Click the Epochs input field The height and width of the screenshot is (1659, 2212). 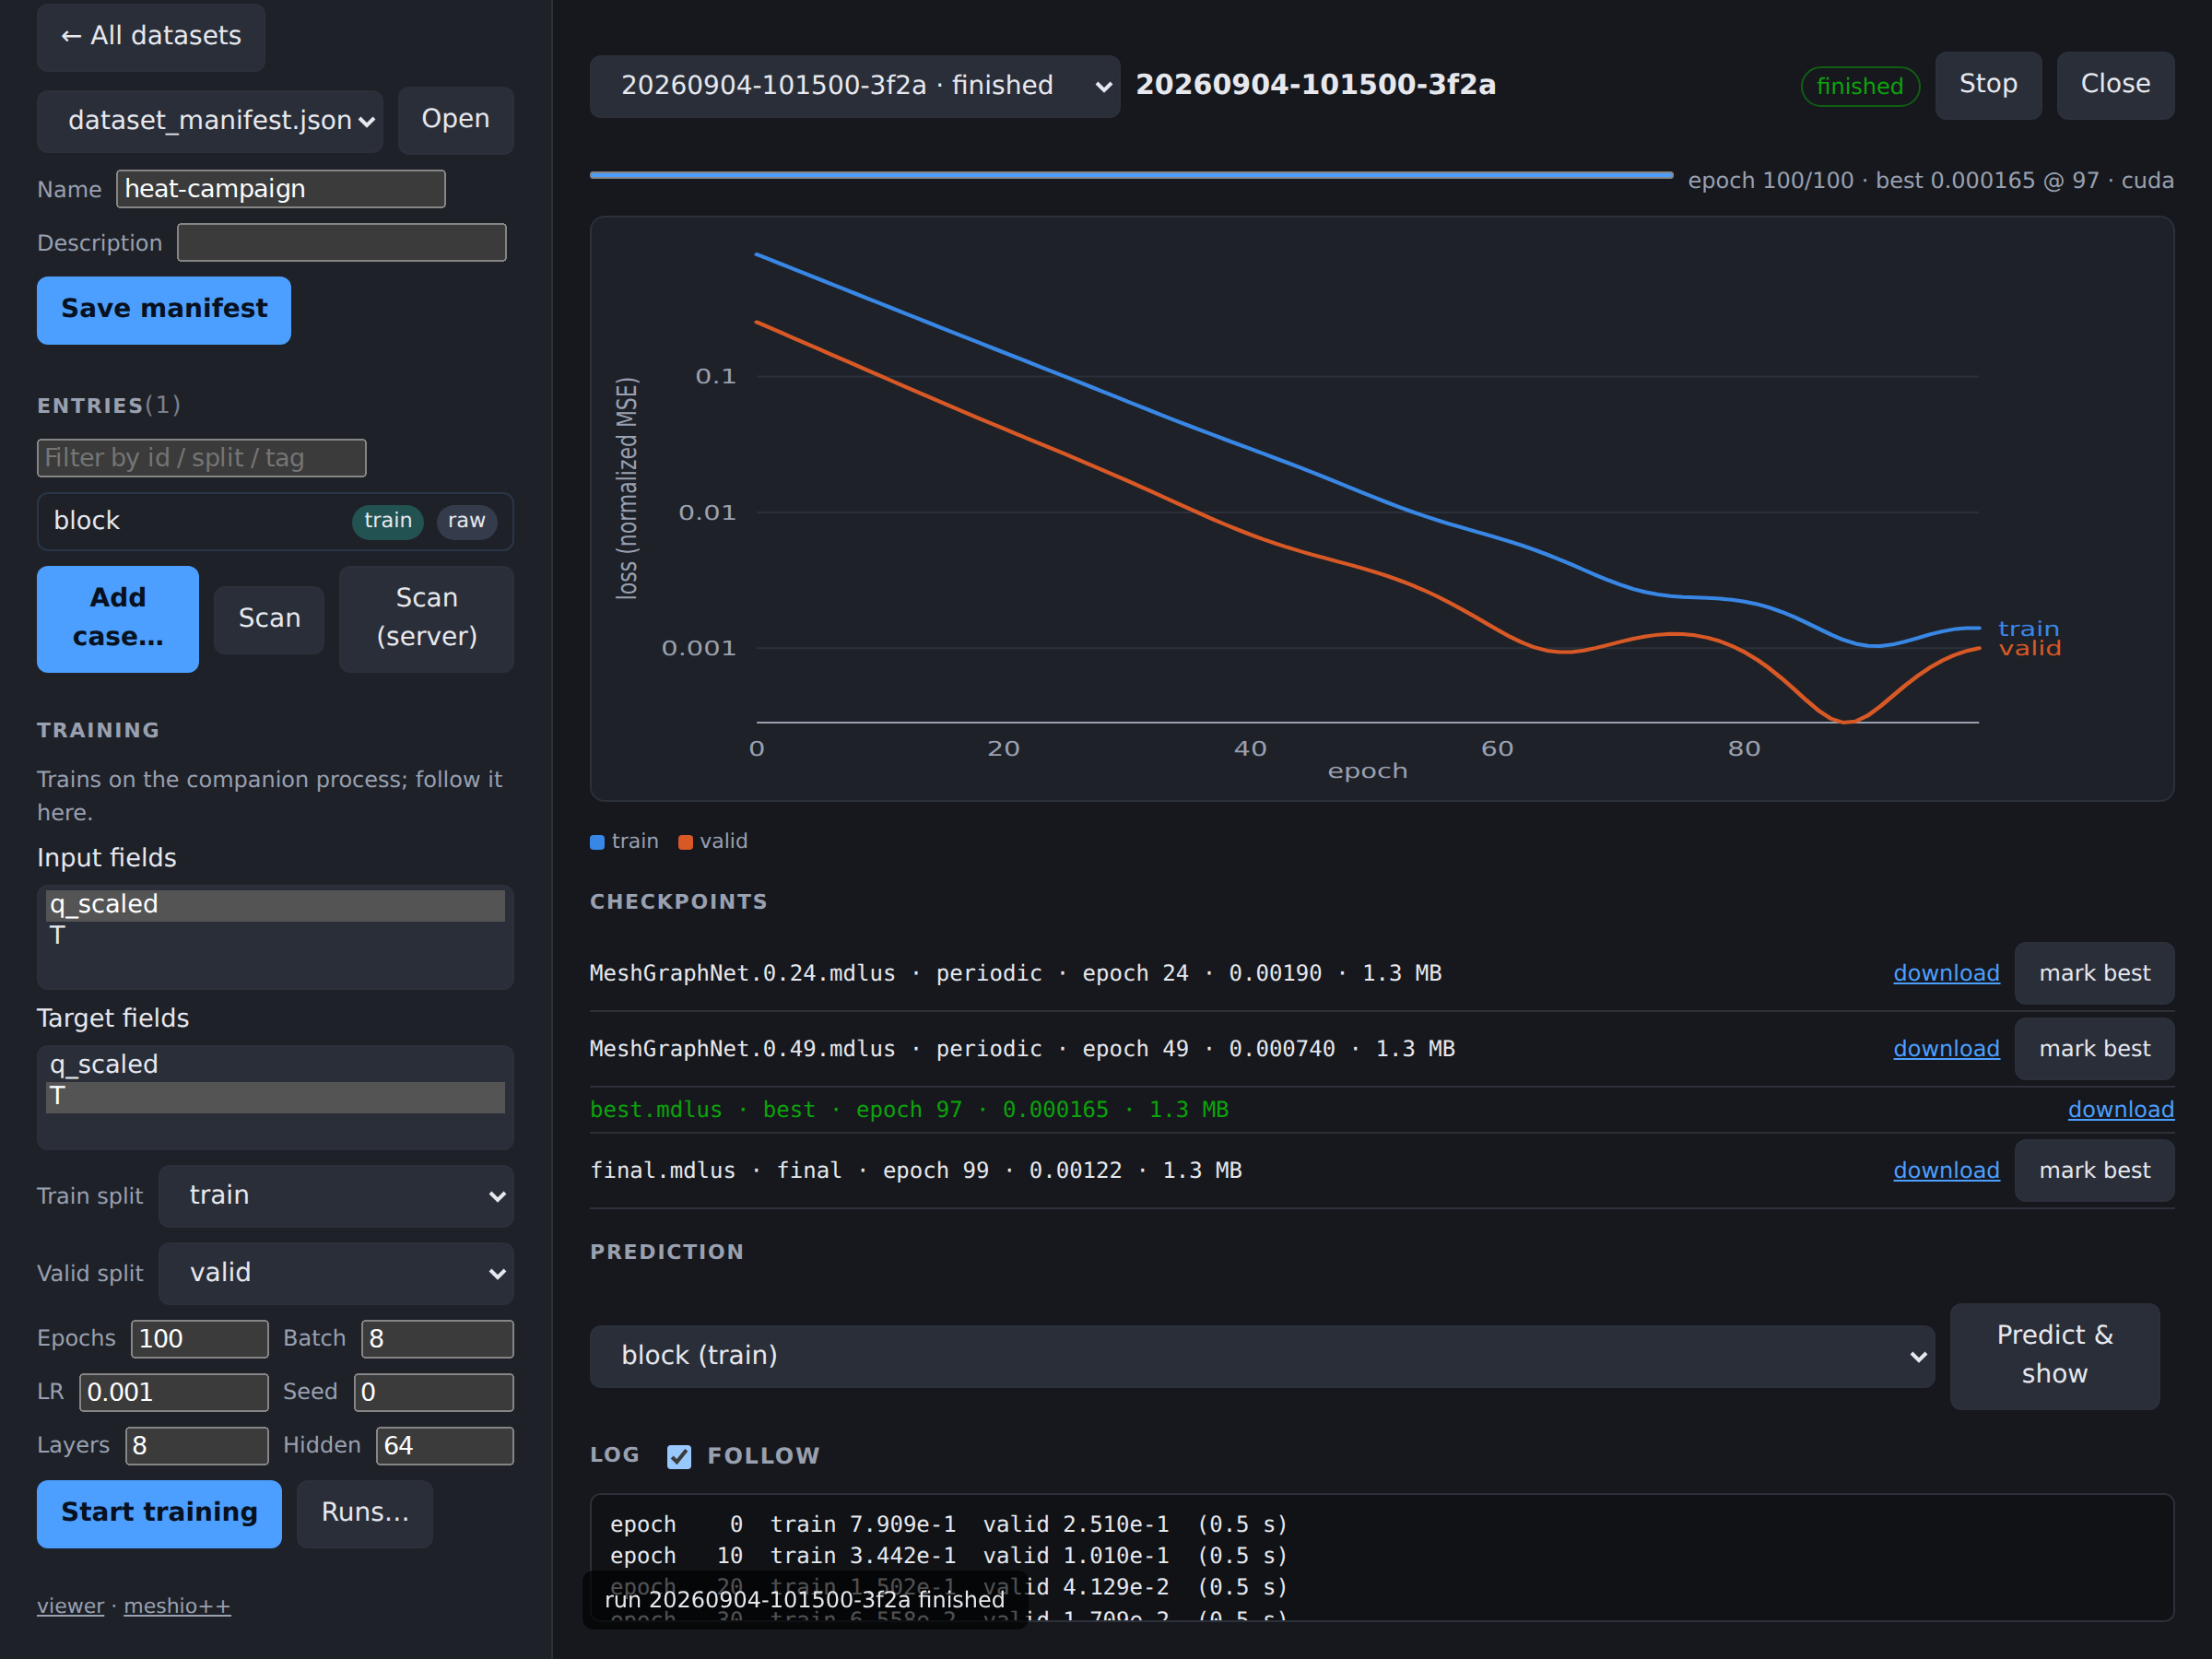pos(200,1339)
